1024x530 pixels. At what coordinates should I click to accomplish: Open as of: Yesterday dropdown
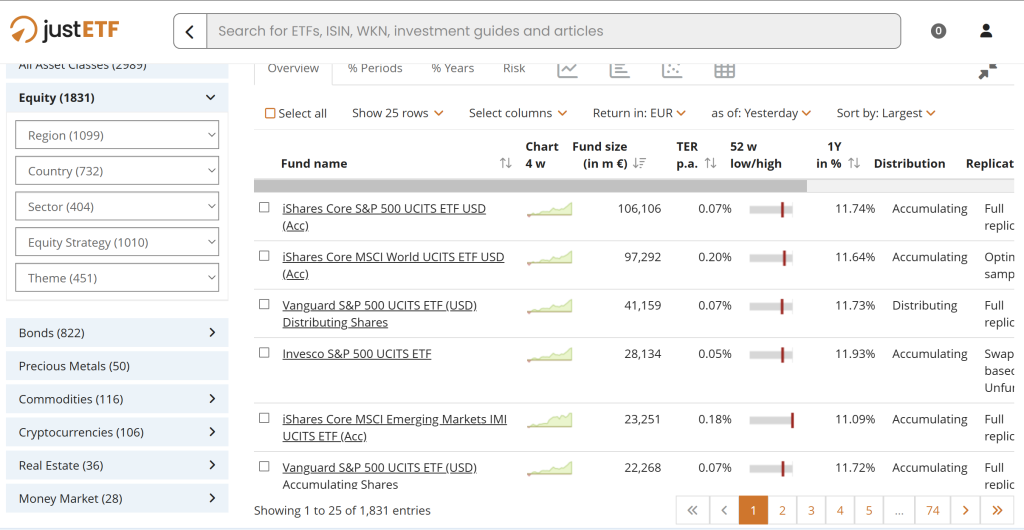(761, 114)
